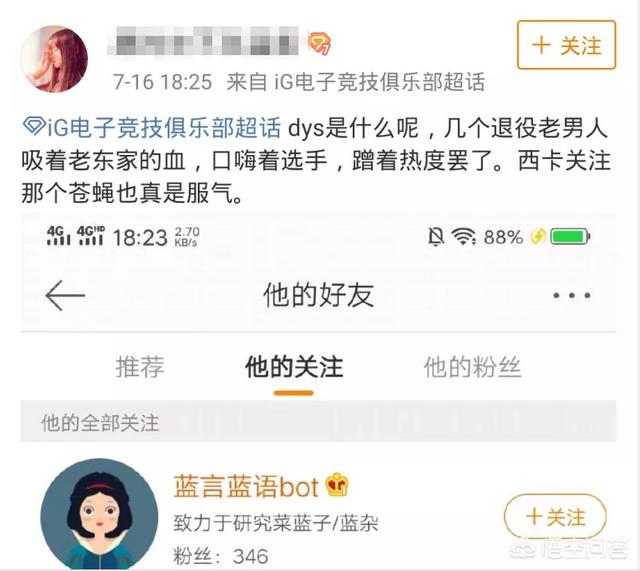The height and width of the screenshot is (571, 640).
Task: Select the 他的关注 tab
Action: pyautogui.click(x=294, y=367)
